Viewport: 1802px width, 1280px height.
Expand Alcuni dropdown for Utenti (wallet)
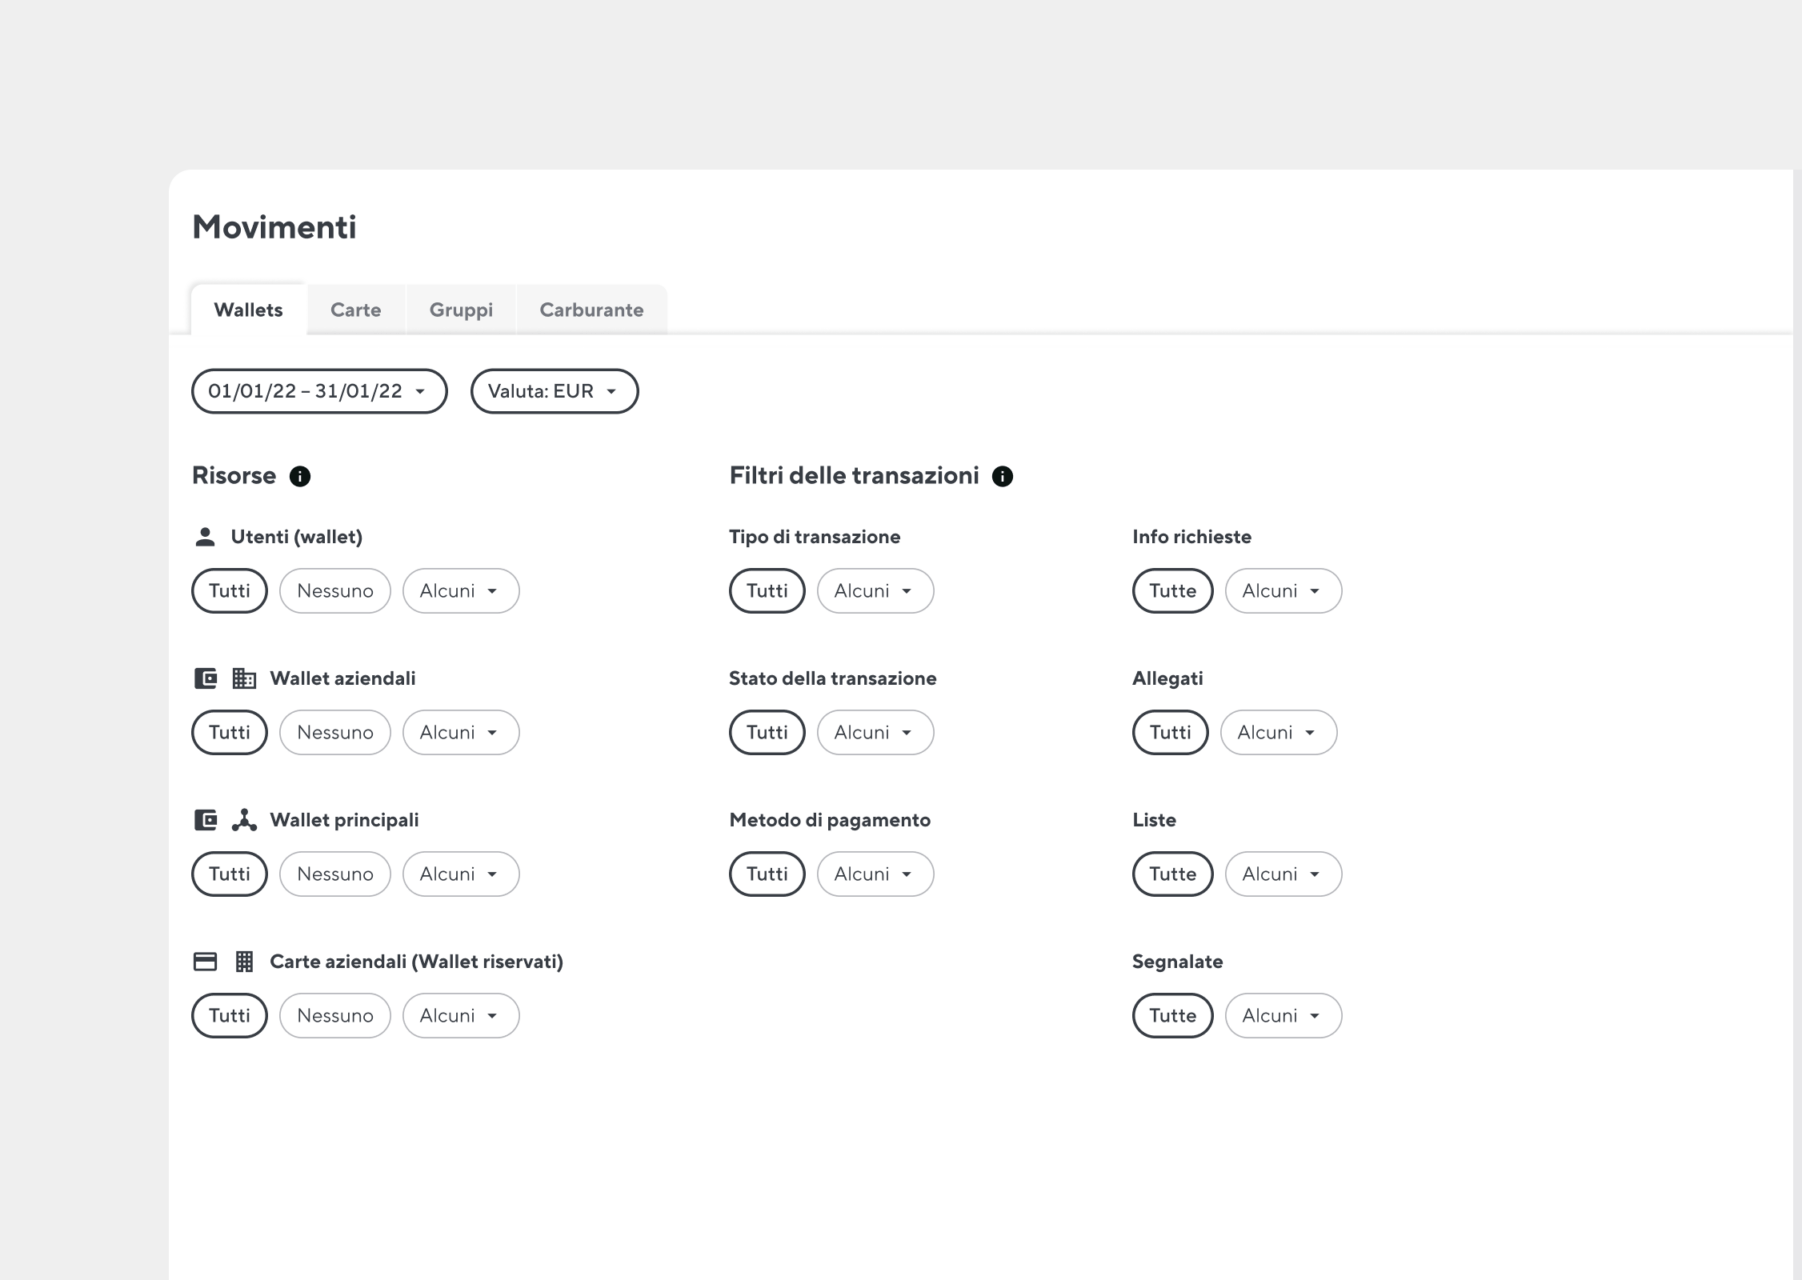pos(461,591)
